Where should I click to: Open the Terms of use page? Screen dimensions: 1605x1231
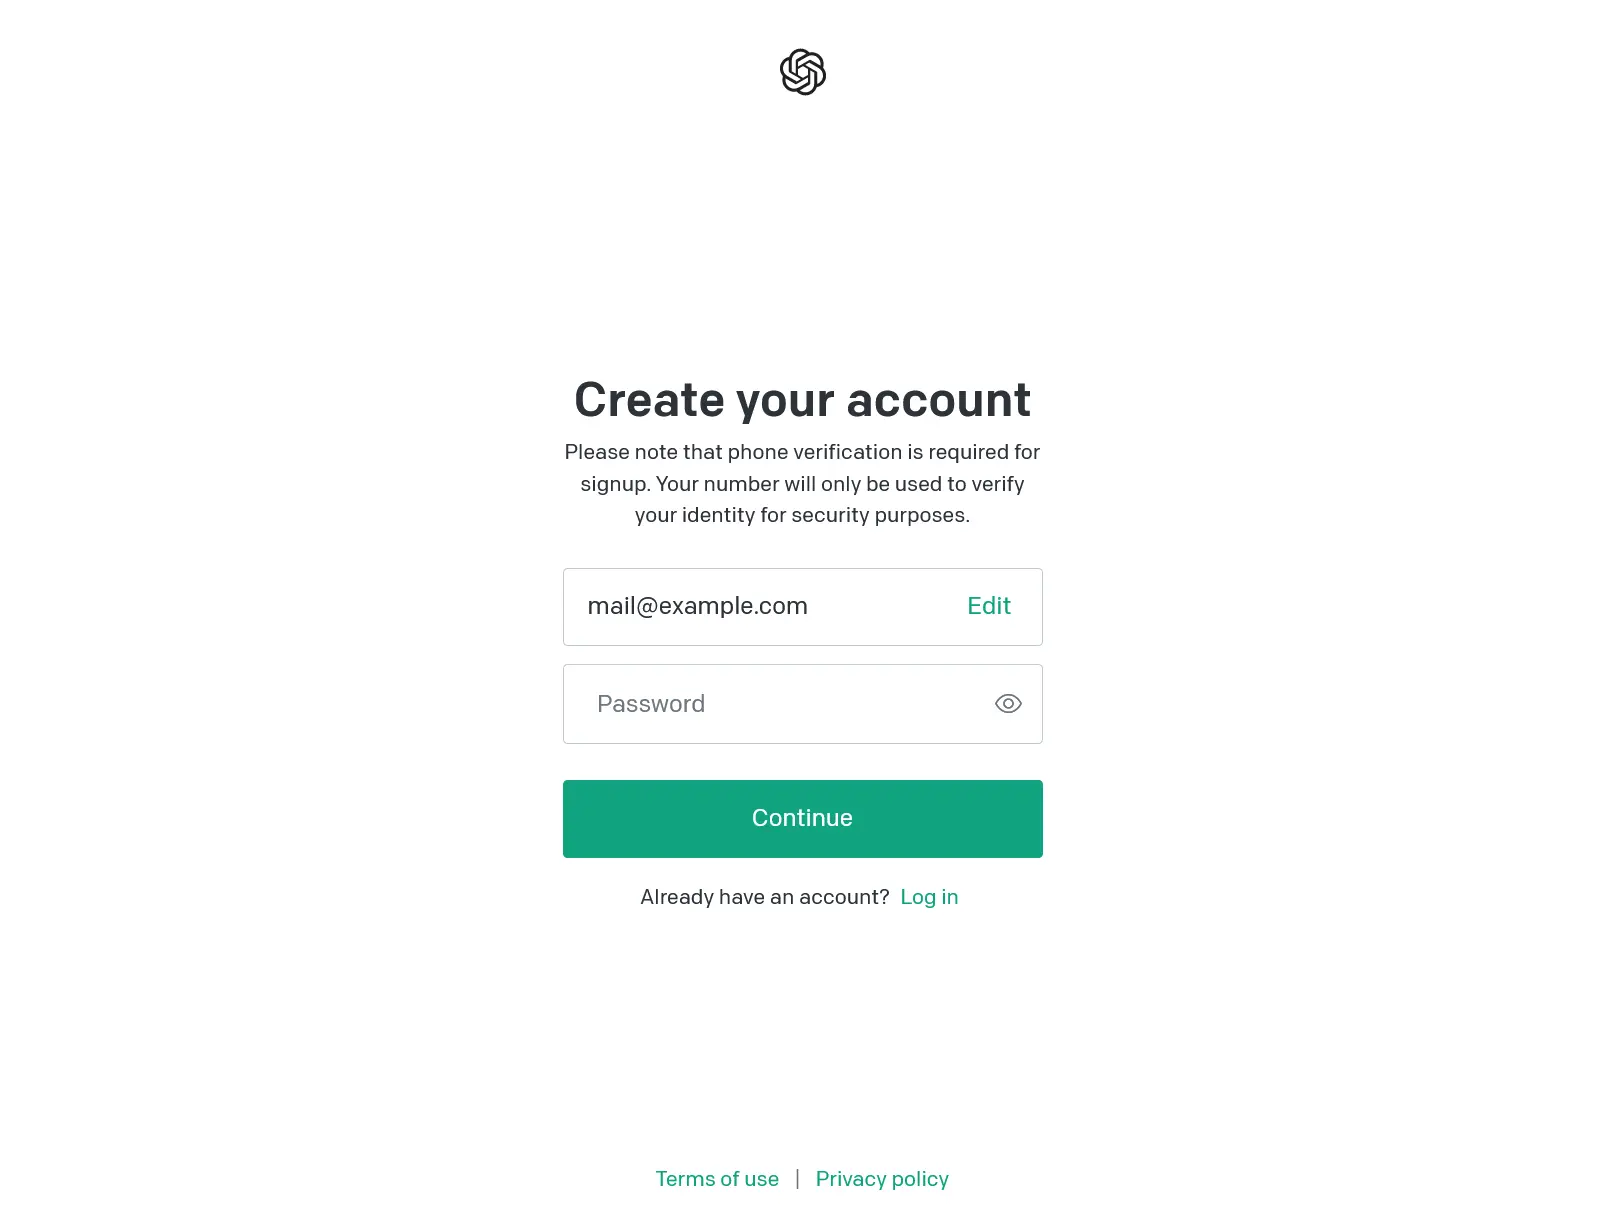717,1179
